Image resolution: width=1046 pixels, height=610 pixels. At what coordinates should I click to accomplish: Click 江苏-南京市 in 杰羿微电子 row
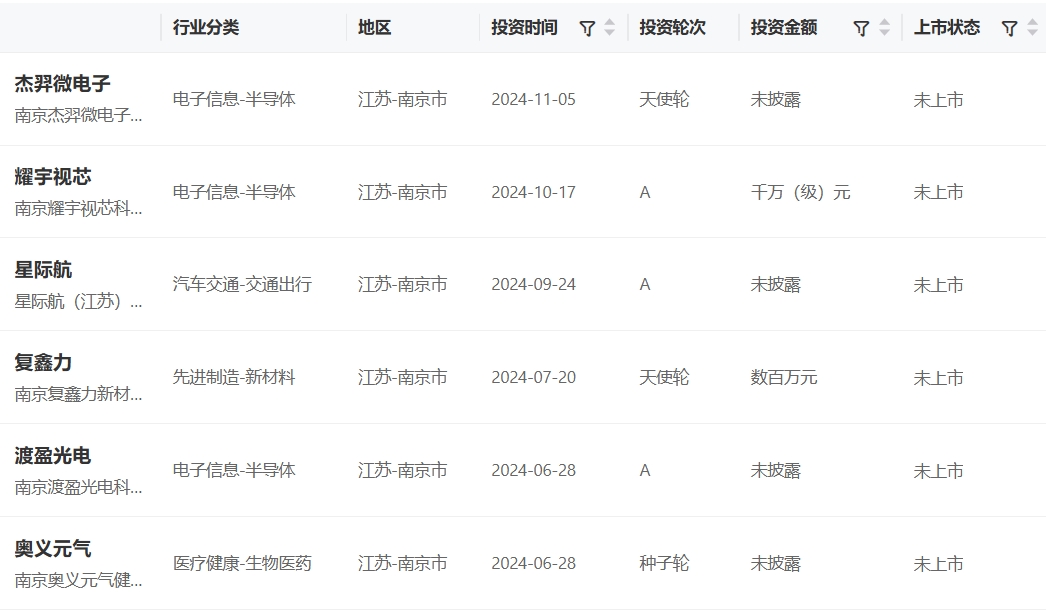coord(402,99)
